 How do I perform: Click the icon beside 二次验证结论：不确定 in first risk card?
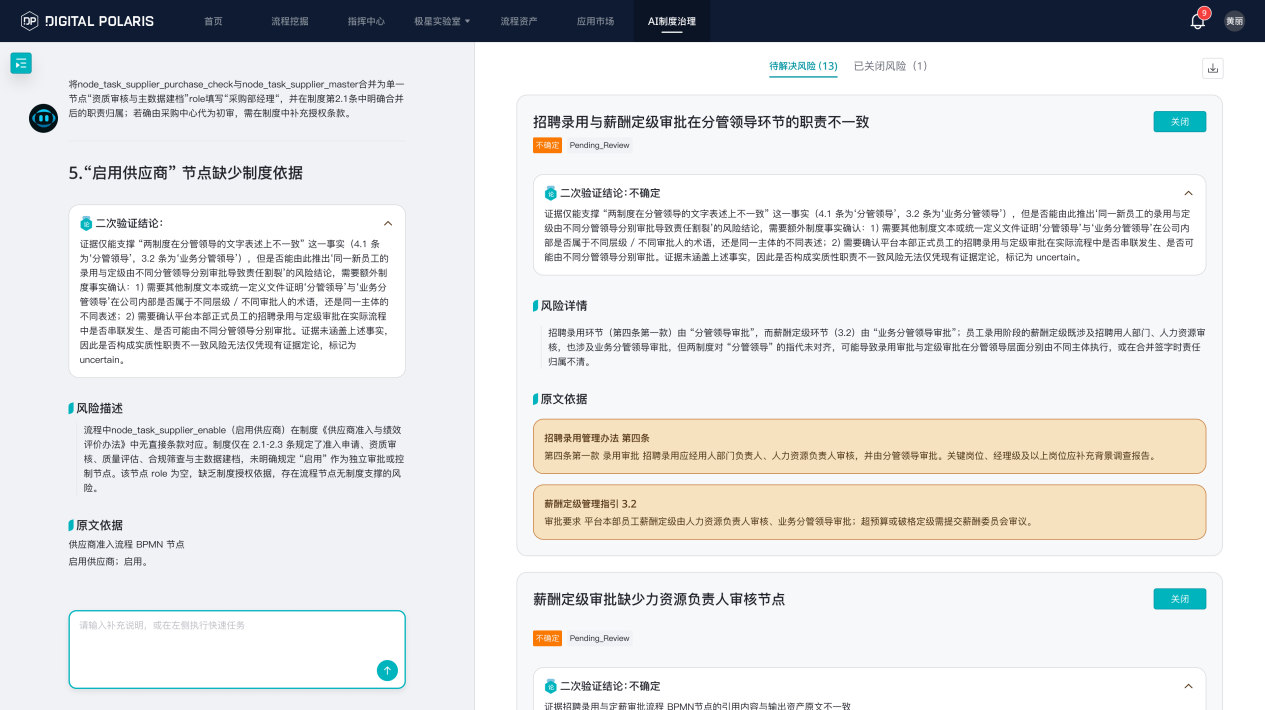tap(550, 193)
